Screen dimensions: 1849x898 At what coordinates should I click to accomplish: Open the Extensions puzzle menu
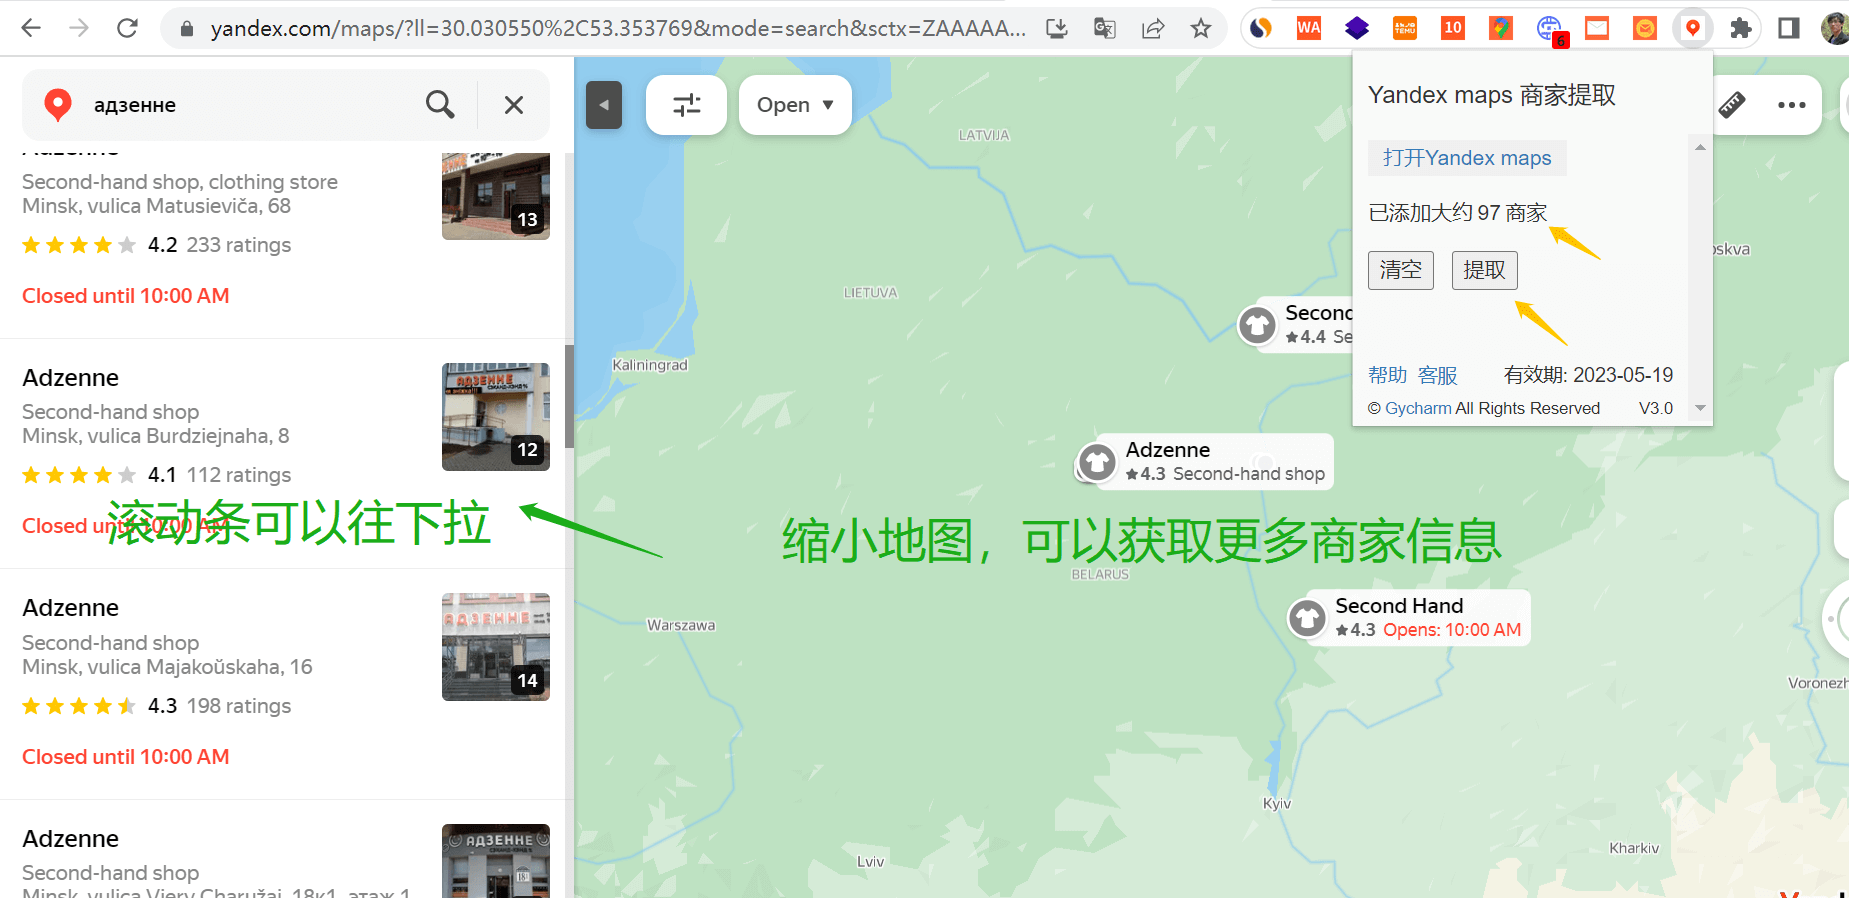pyautogui.click(x=1741, y=28)
